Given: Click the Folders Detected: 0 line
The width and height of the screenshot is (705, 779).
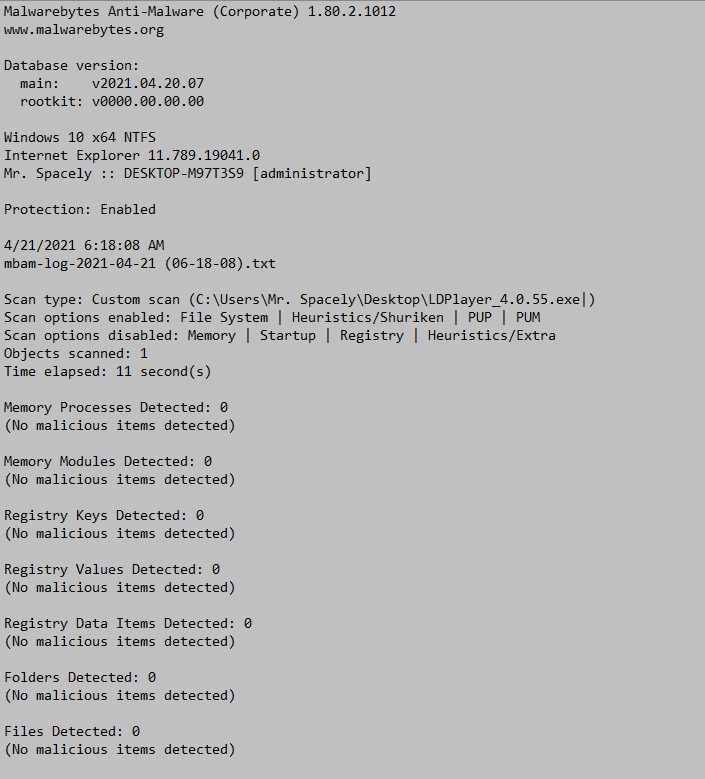Looking at the screenshot, I should pos(80,678).
